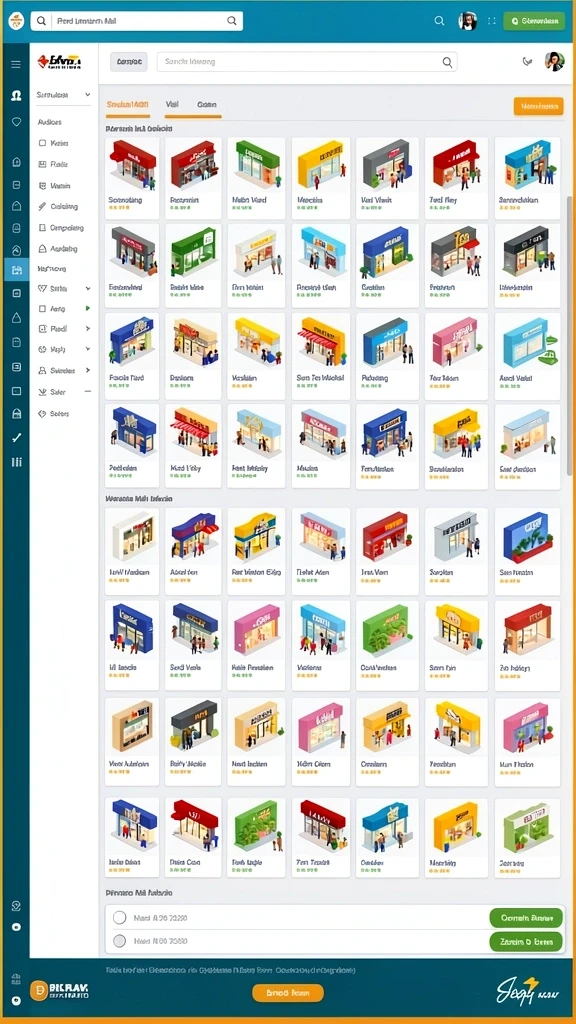The image size is (576, 1024).
Task: Select the heart icon in the dark sidebar
Action: (x=16, y=122)
